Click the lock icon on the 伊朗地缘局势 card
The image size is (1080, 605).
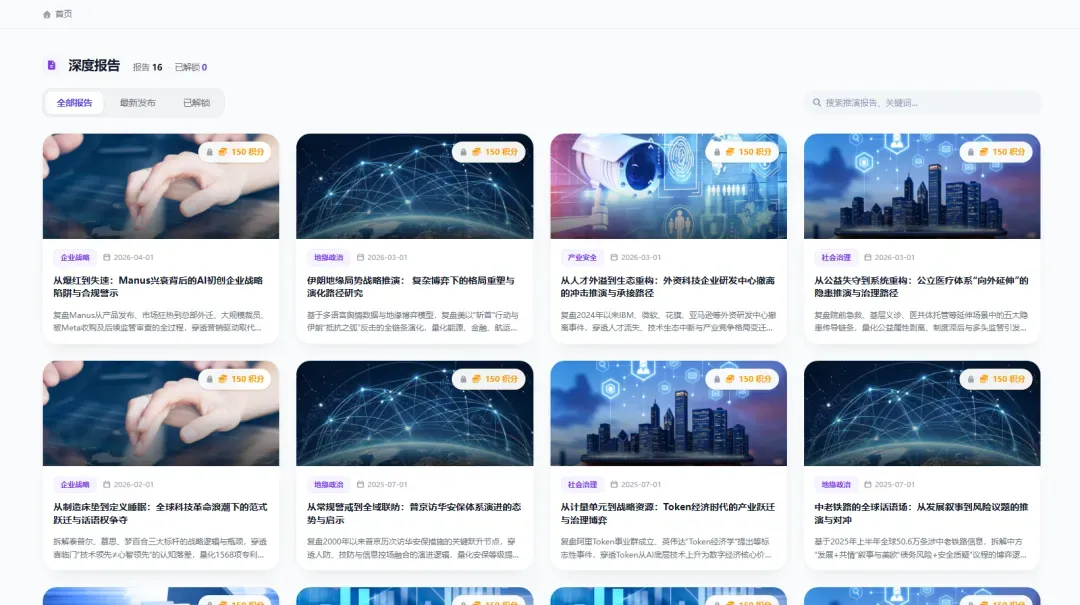[463, 152]
